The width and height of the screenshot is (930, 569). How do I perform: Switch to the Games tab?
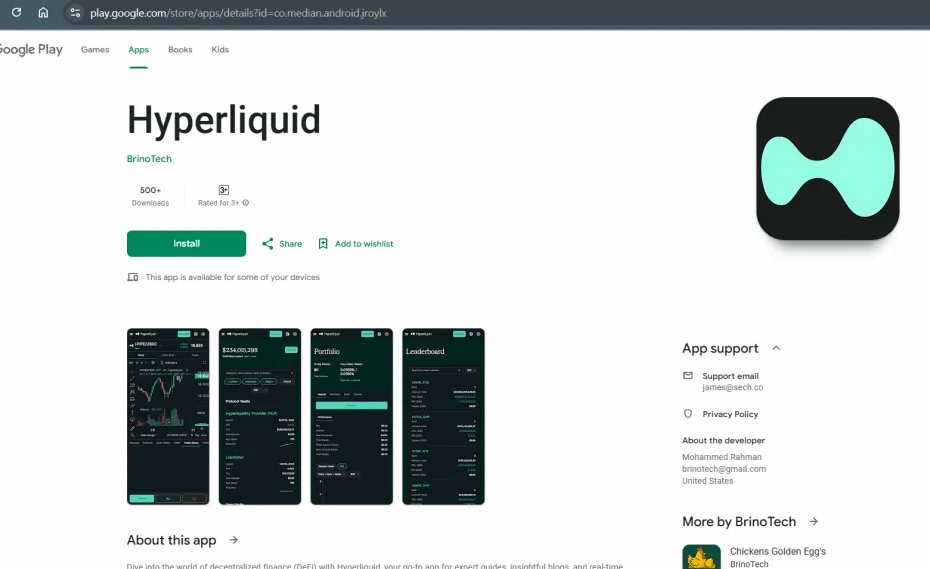(95, 50)
